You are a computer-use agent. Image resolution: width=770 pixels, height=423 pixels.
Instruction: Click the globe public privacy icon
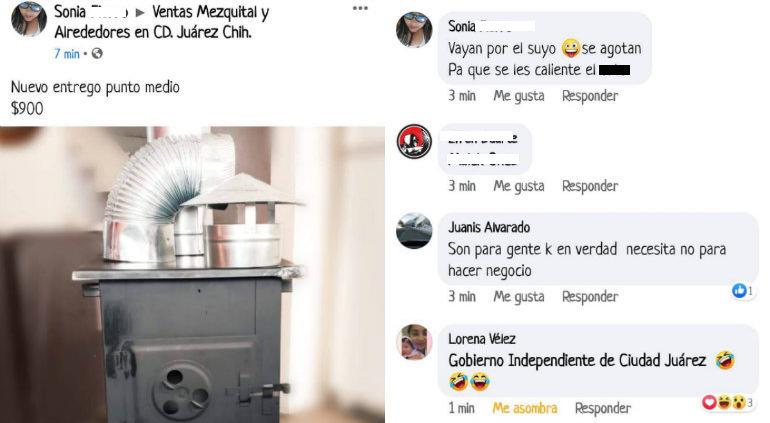(97, 54)
